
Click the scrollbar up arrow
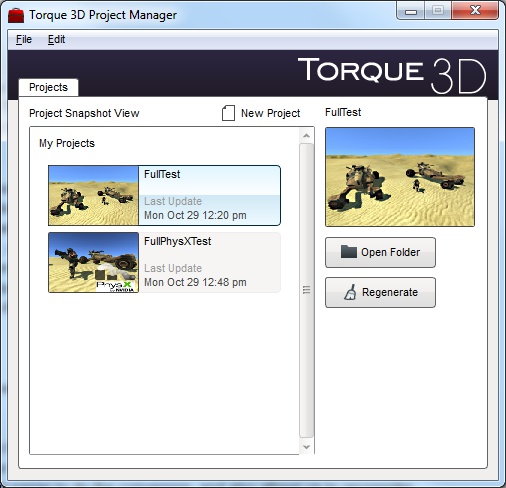click(x=306, y=136)
